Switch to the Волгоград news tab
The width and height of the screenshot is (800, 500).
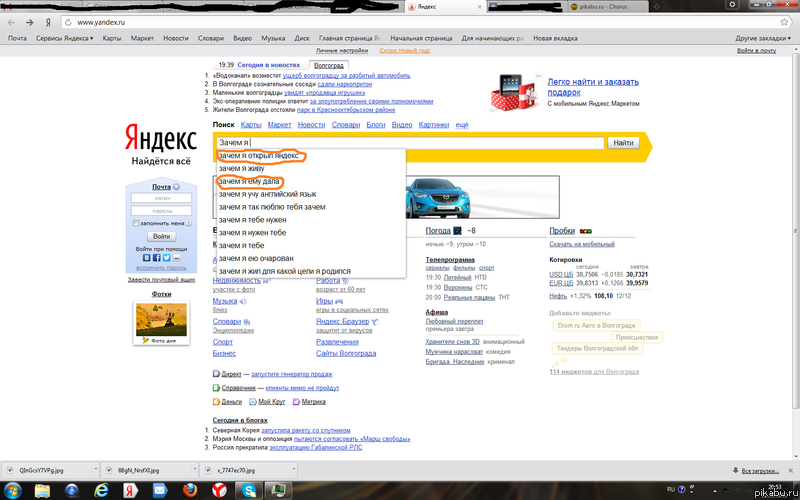click(x=329, y=65)
